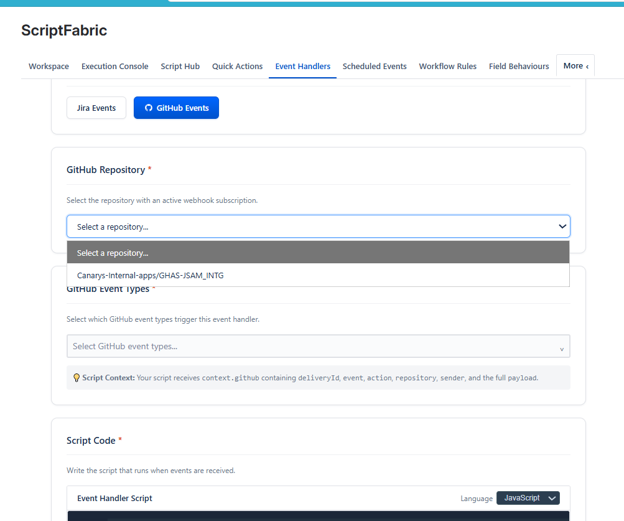Go to Quick Actions tab
This screenshot has width=624, height=521.
[237, 66]
